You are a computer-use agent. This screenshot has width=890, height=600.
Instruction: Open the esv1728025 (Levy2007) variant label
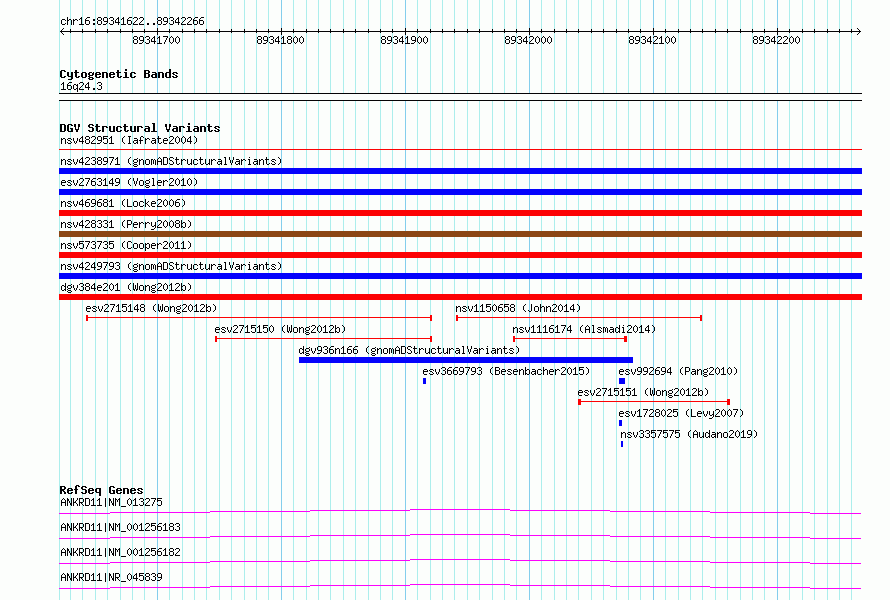click(x=681, y=413)
